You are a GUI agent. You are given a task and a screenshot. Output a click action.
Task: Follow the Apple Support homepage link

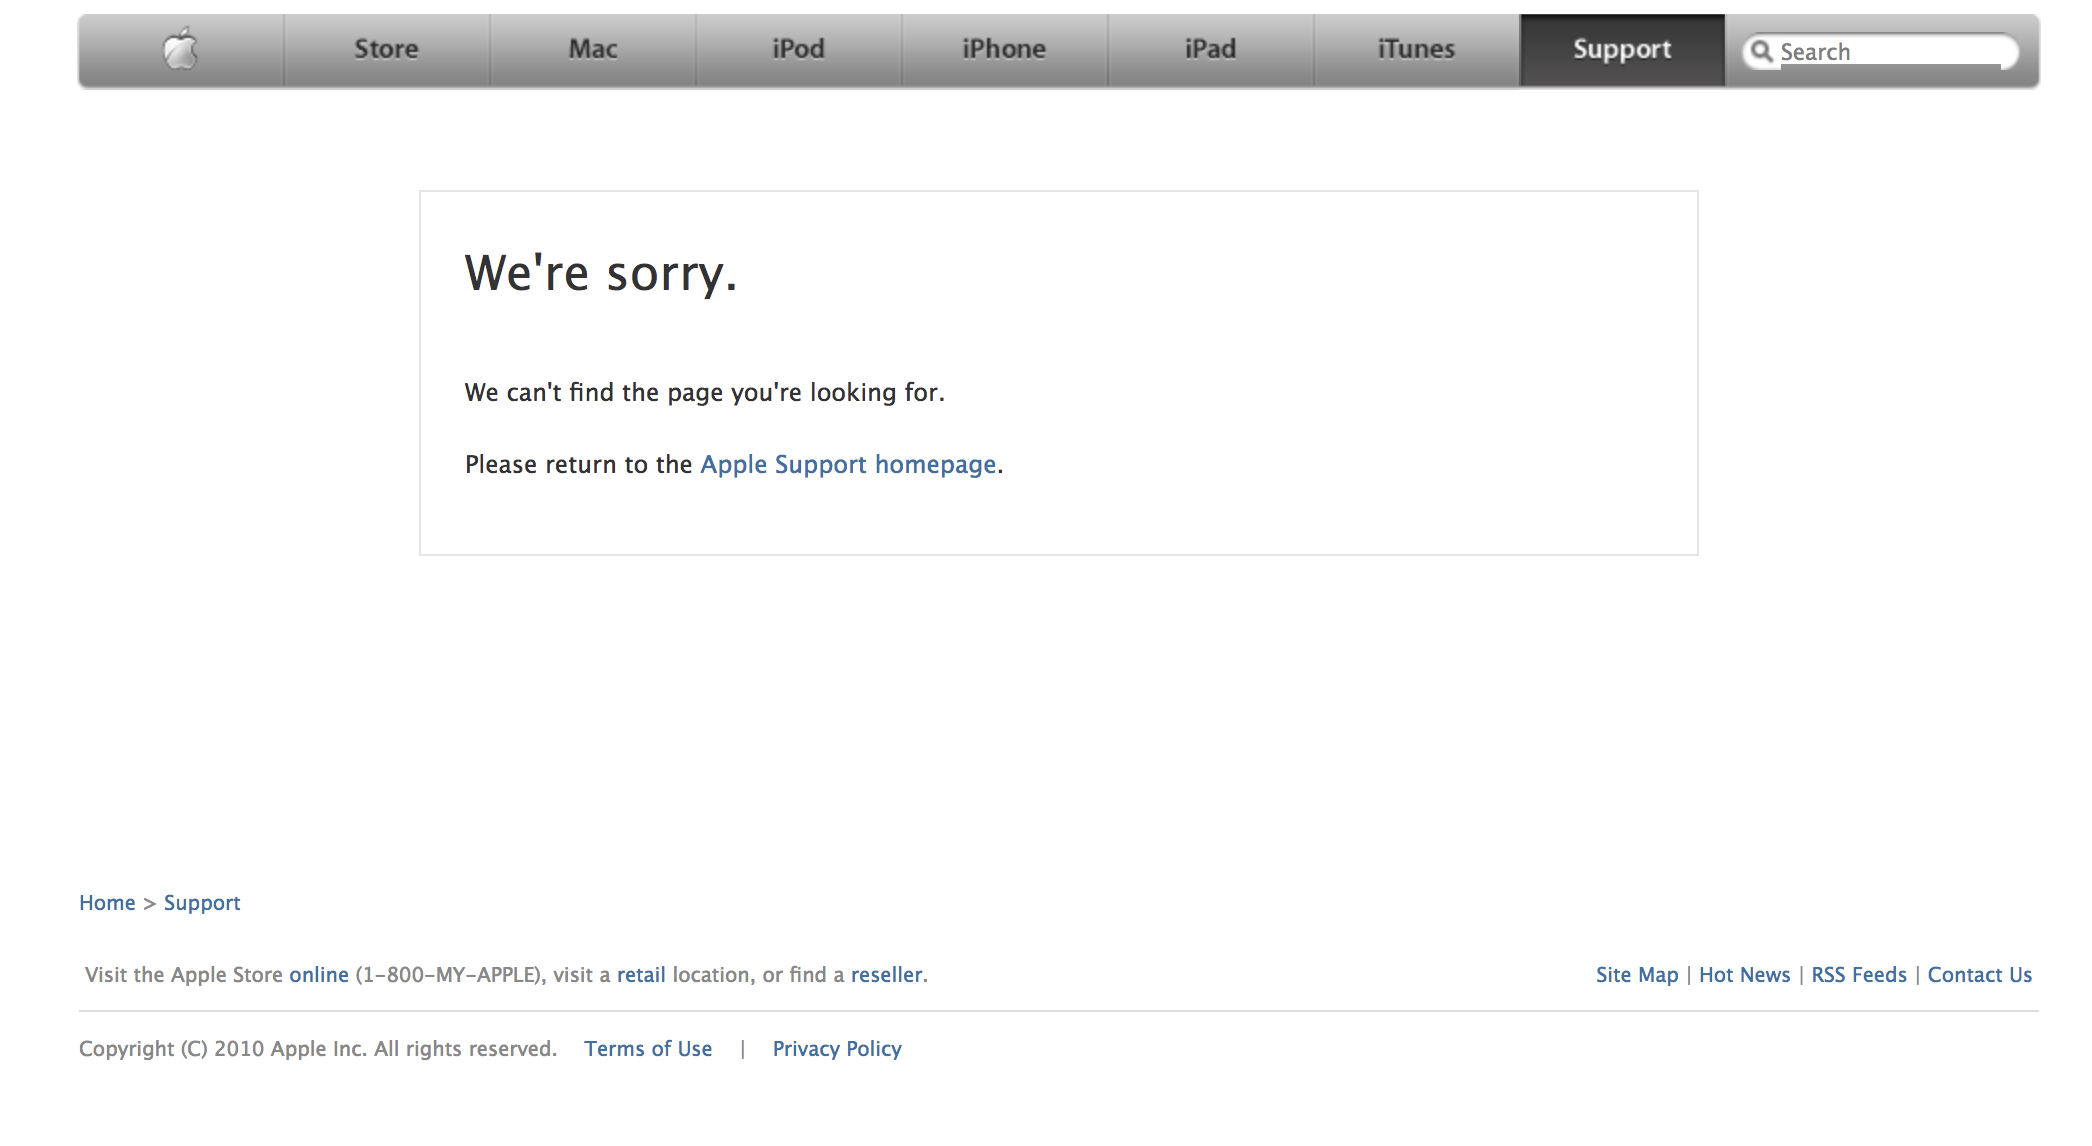coord(848,465)
